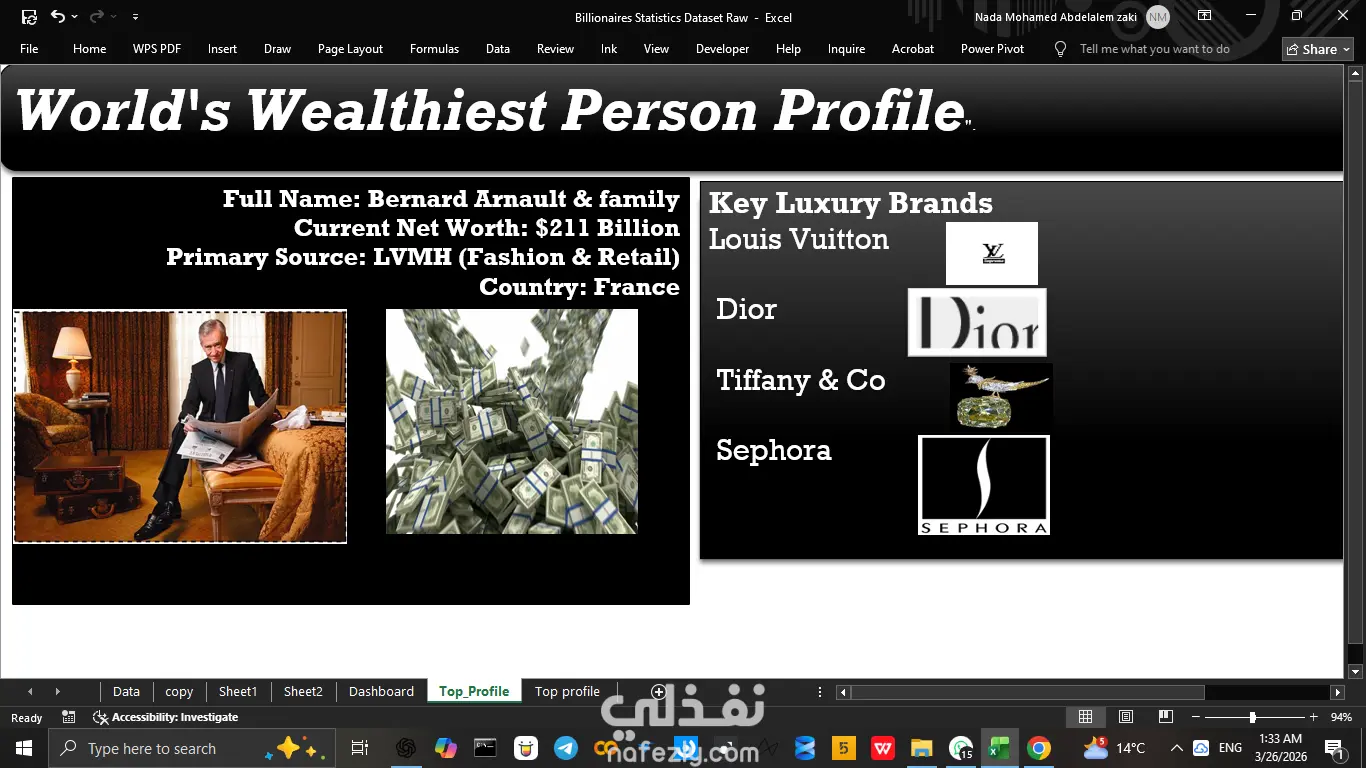Click the 'Key Luxury Brands' heading text

851,203
